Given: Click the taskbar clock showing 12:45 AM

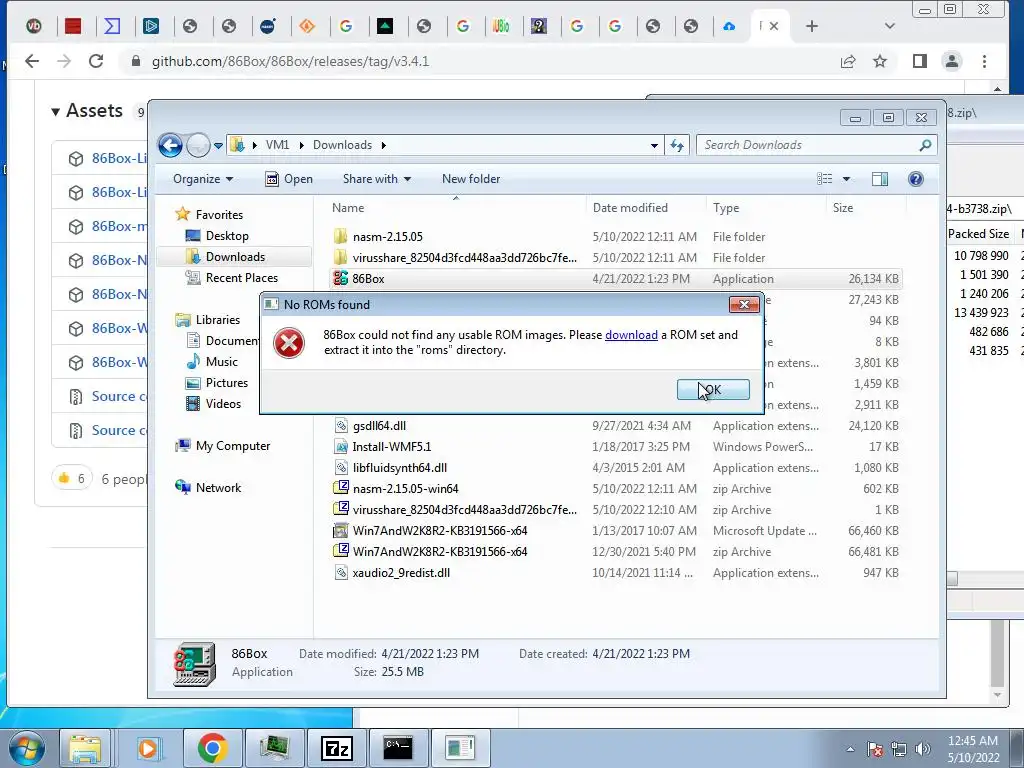Looking at the screenshot, I should pyautogui.click(x=973, y=749).
